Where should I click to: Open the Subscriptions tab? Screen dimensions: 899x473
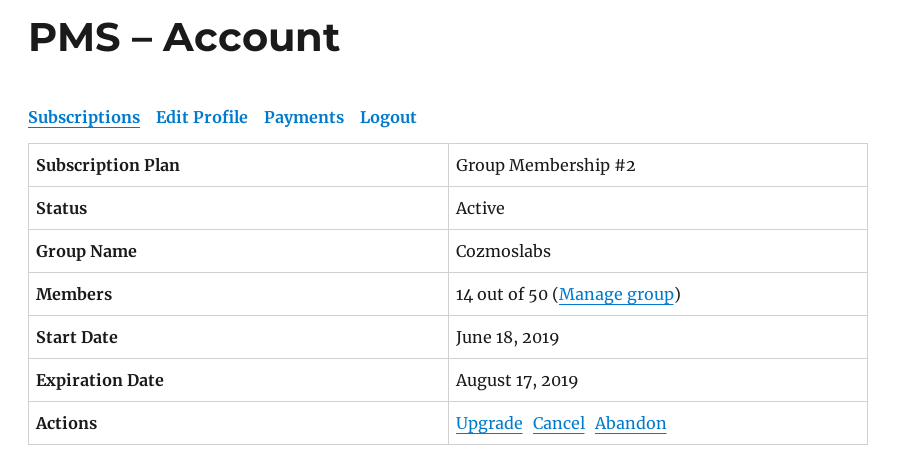coord(84,118)
